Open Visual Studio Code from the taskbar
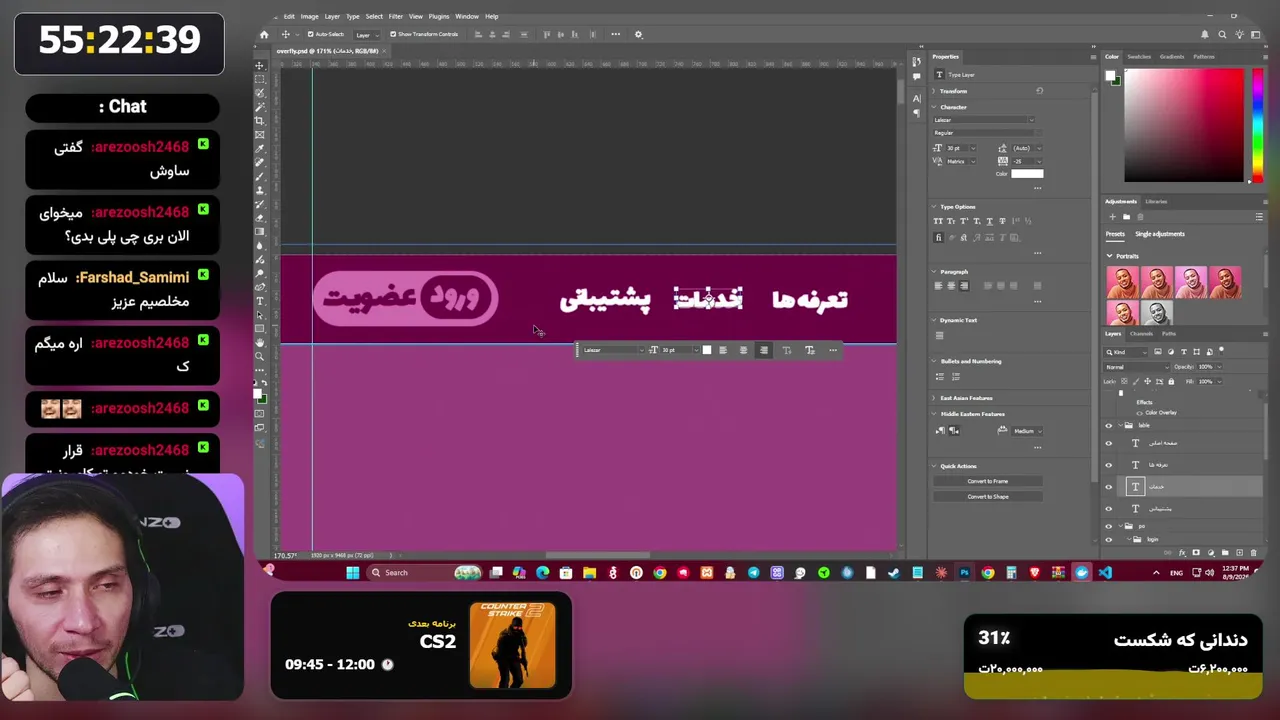 (x=1105, y=573)
